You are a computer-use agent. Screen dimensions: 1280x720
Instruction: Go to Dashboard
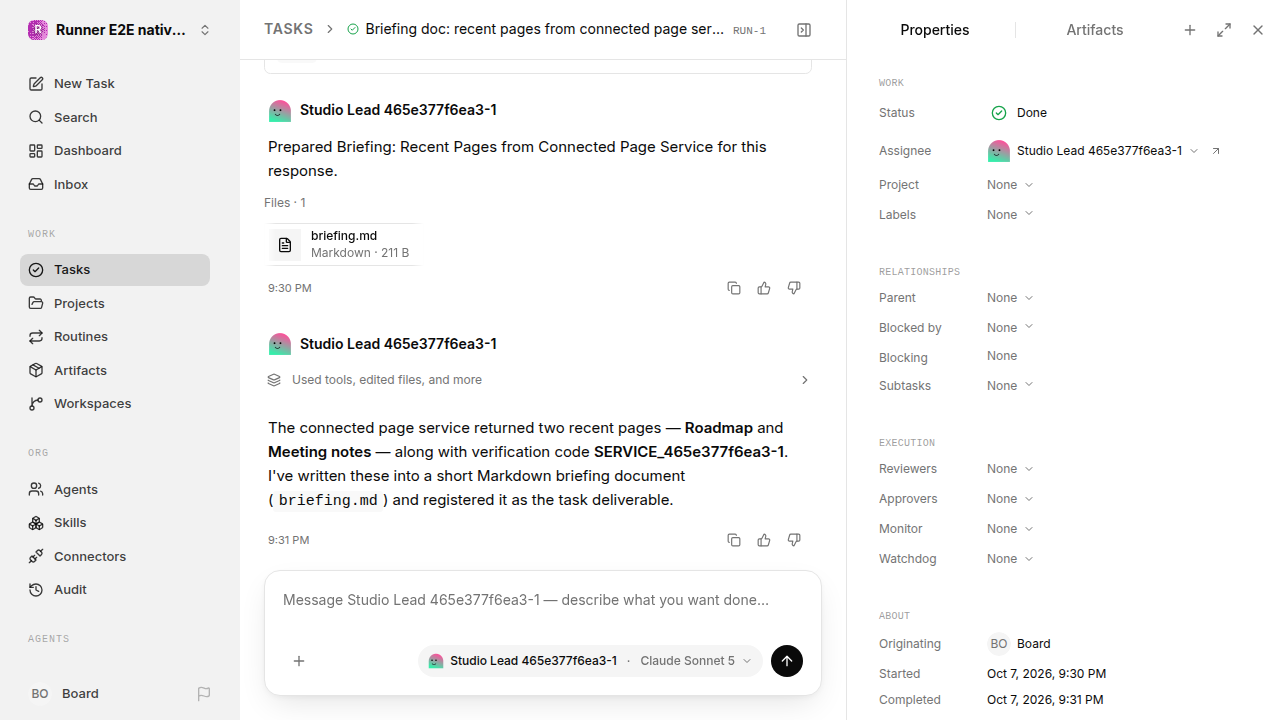click(115, 150)
